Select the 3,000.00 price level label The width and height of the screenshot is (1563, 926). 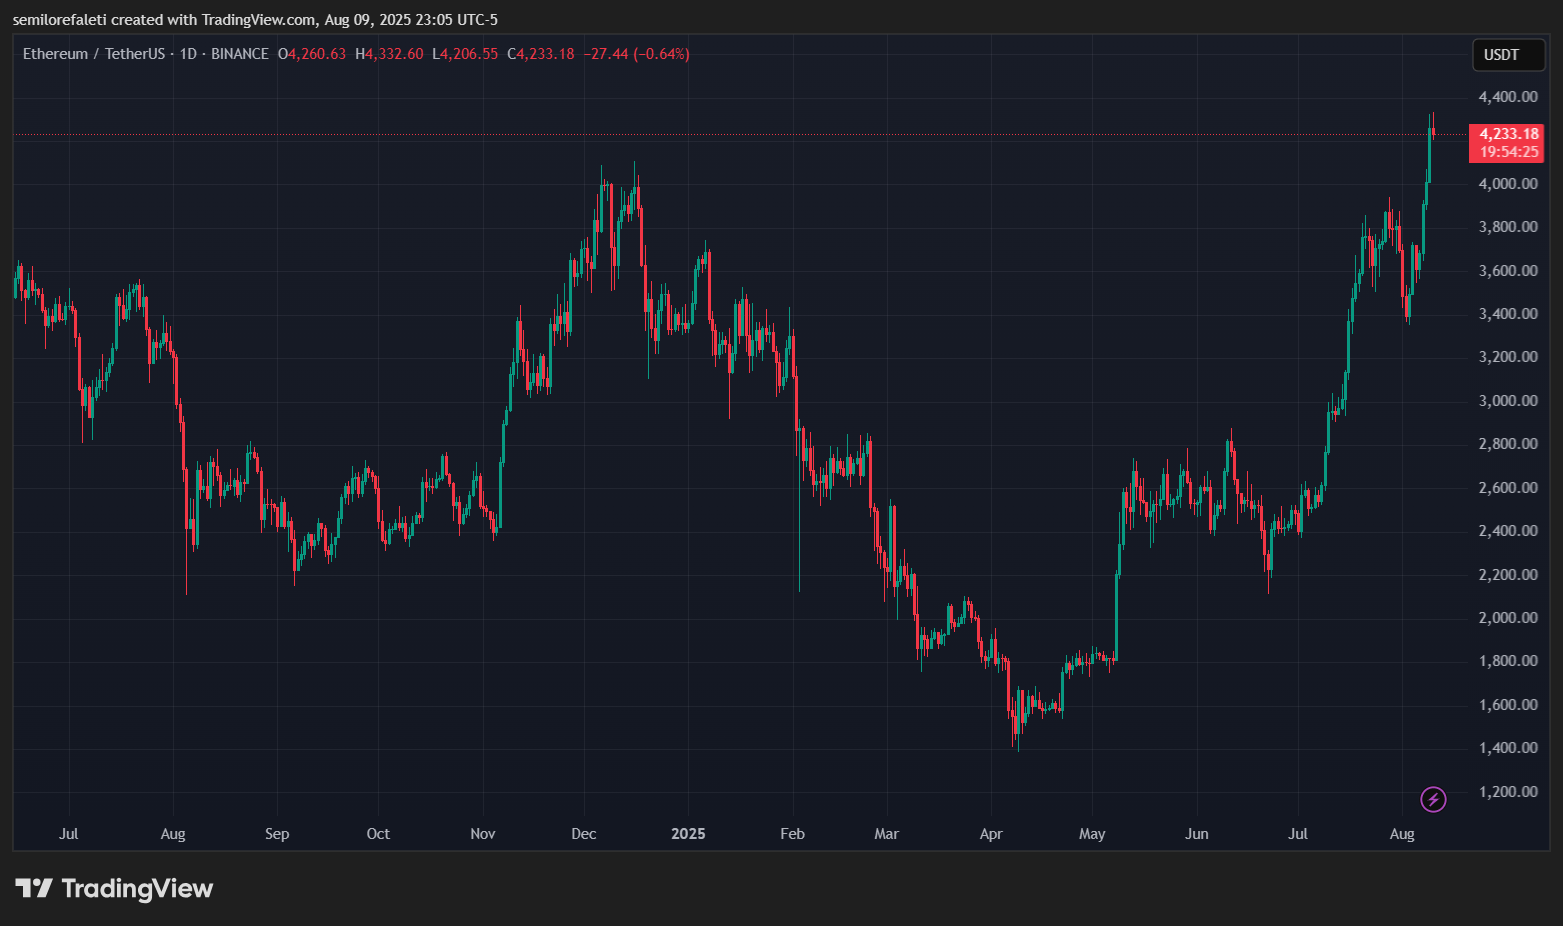tap(1508, 401)
